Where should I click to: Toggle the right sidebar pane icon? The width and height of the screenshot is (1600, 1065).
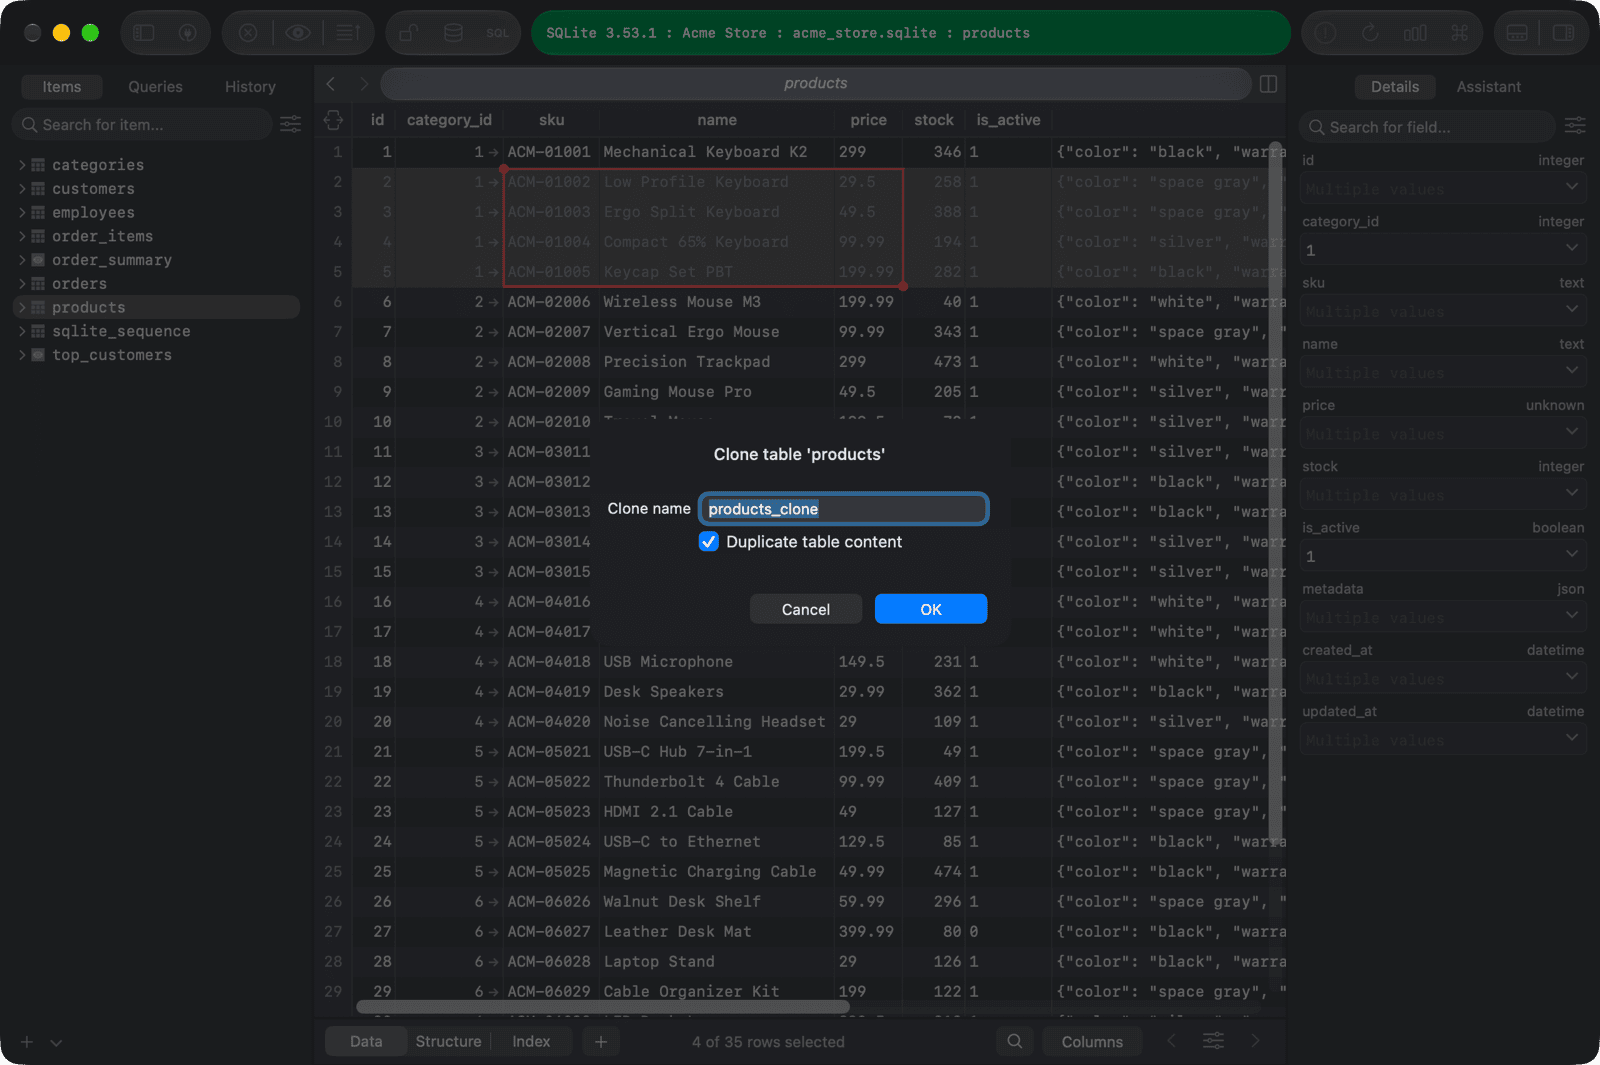pos(1563,33)
